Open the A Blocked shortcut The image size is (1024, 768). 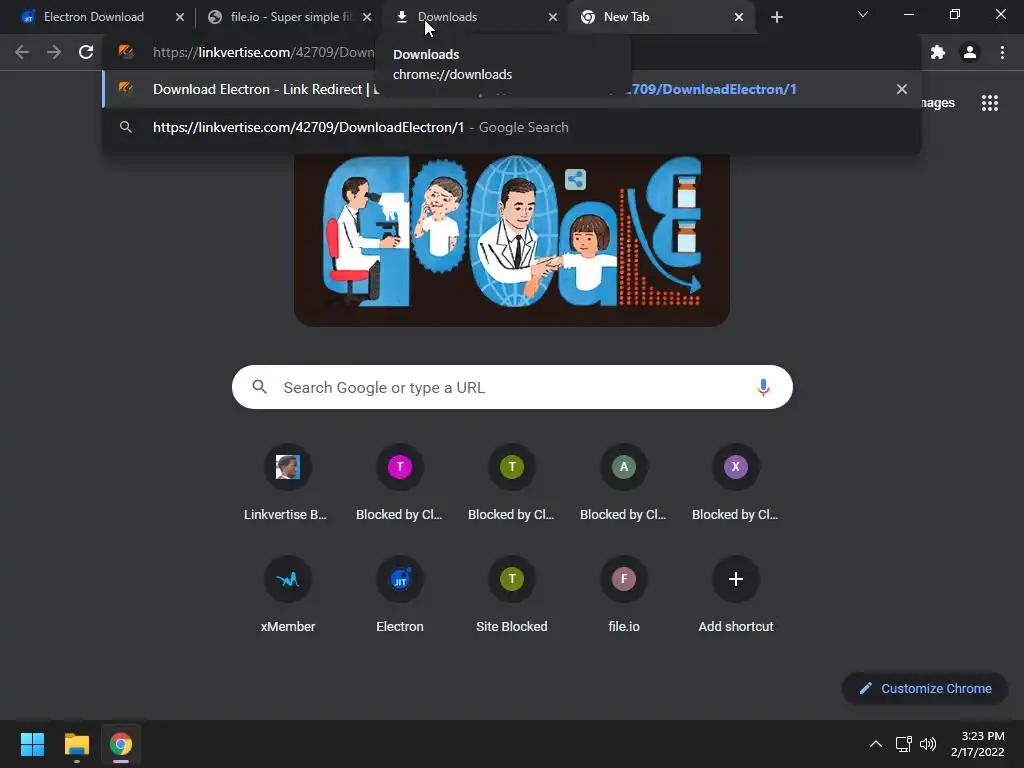[x=624, y=483]
